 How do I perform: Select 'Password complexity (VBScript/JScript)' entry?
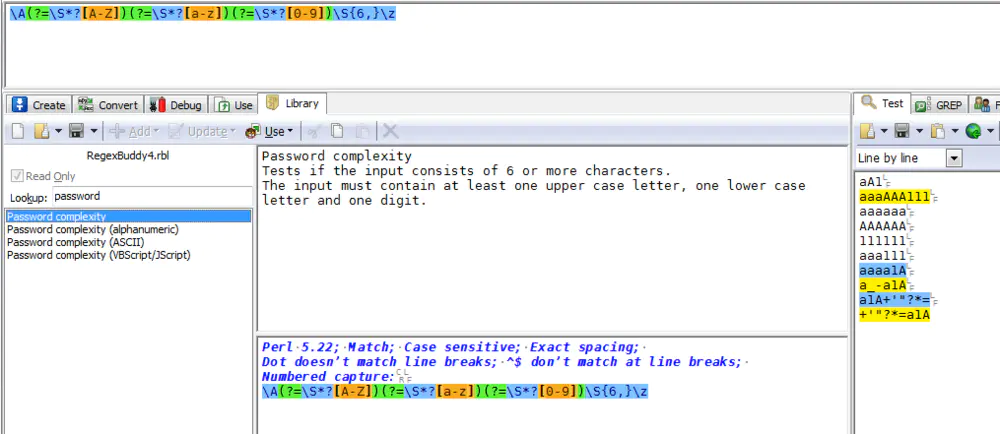coord(99,255)
